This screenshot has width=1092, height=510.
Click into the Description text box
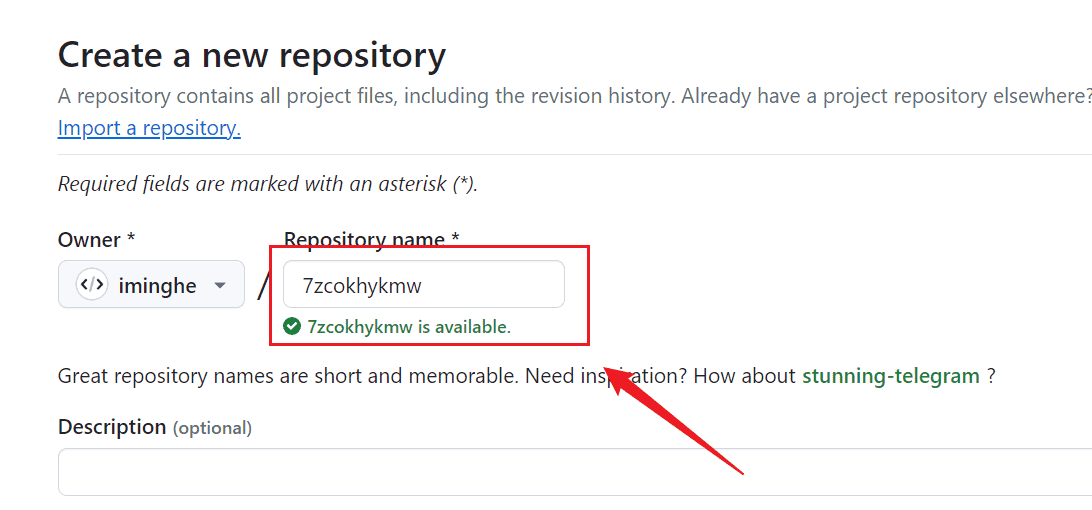(570, 471)
